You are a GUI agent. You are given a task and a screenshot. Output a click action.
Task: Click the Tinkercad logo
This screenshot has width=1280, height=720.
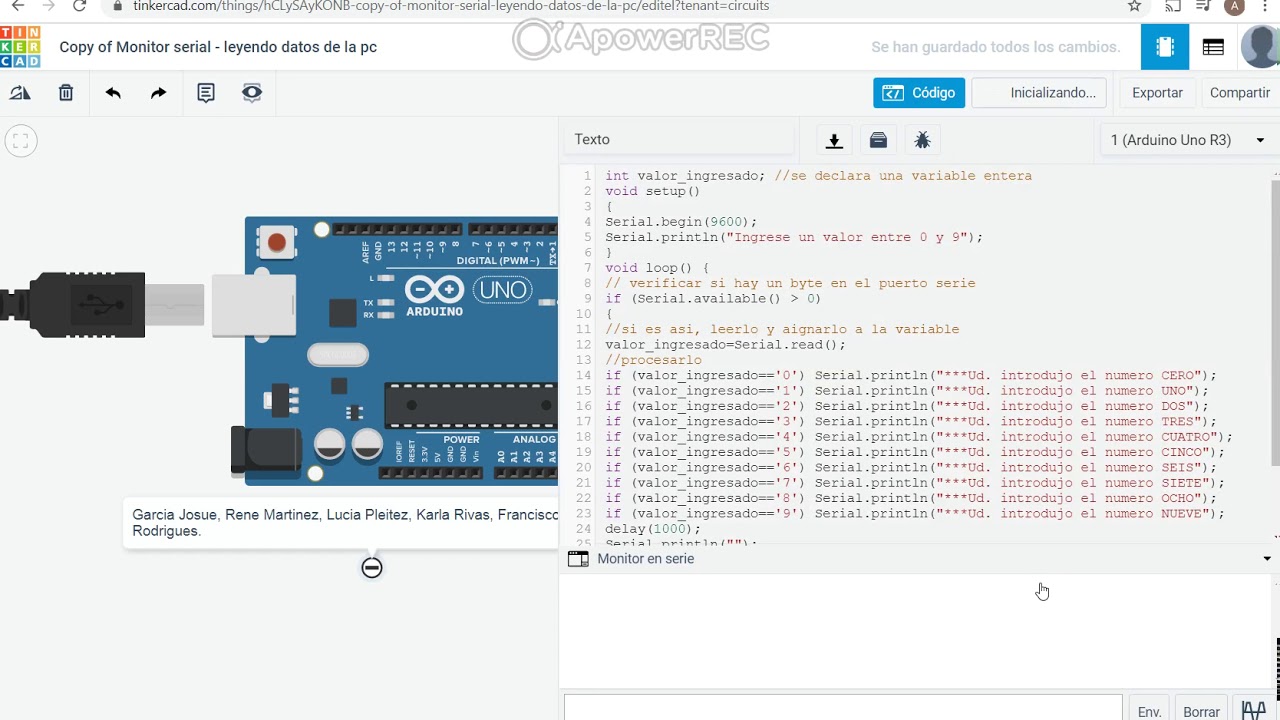click(20, 47)
